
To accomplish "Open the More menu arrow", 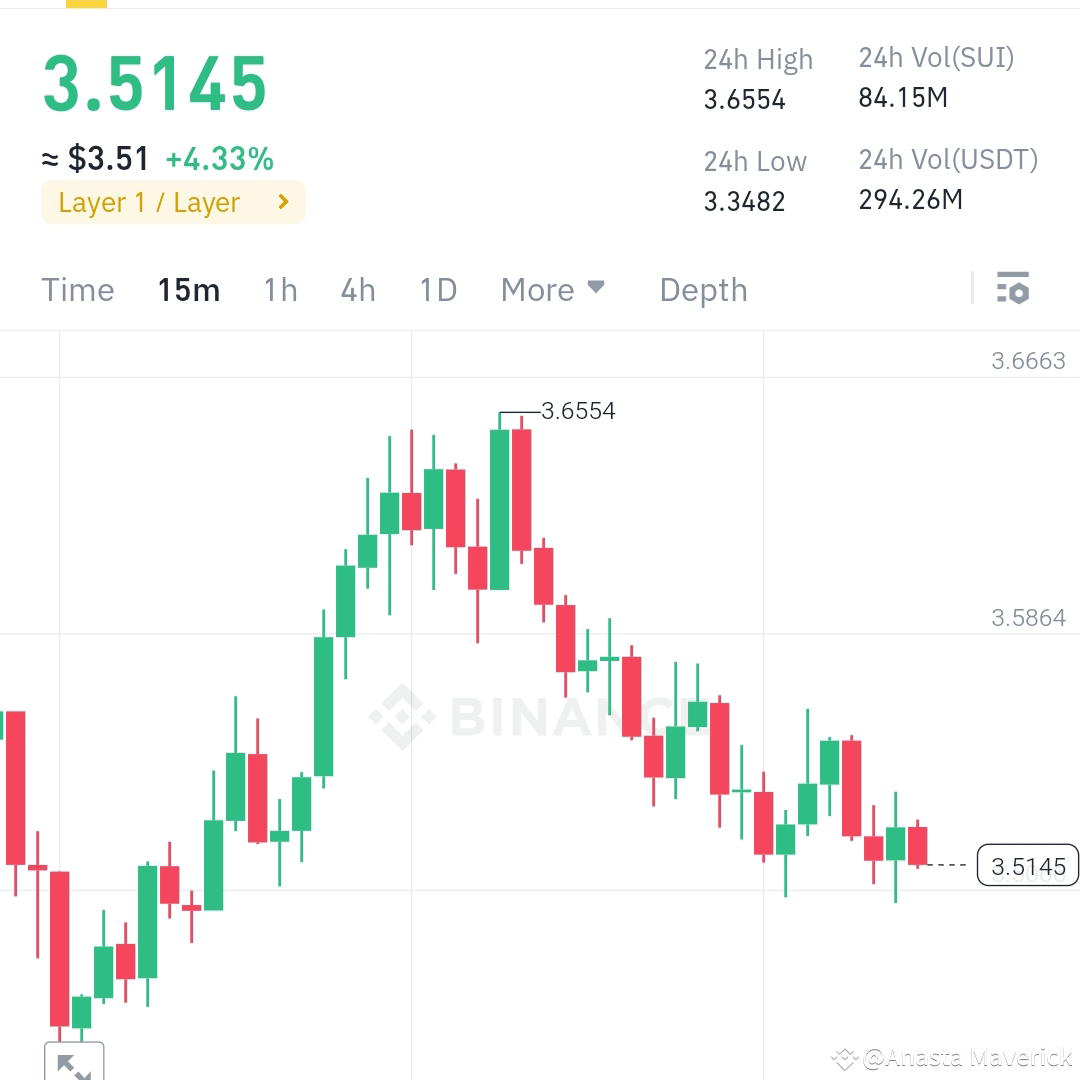I will [x=596, y=289].
